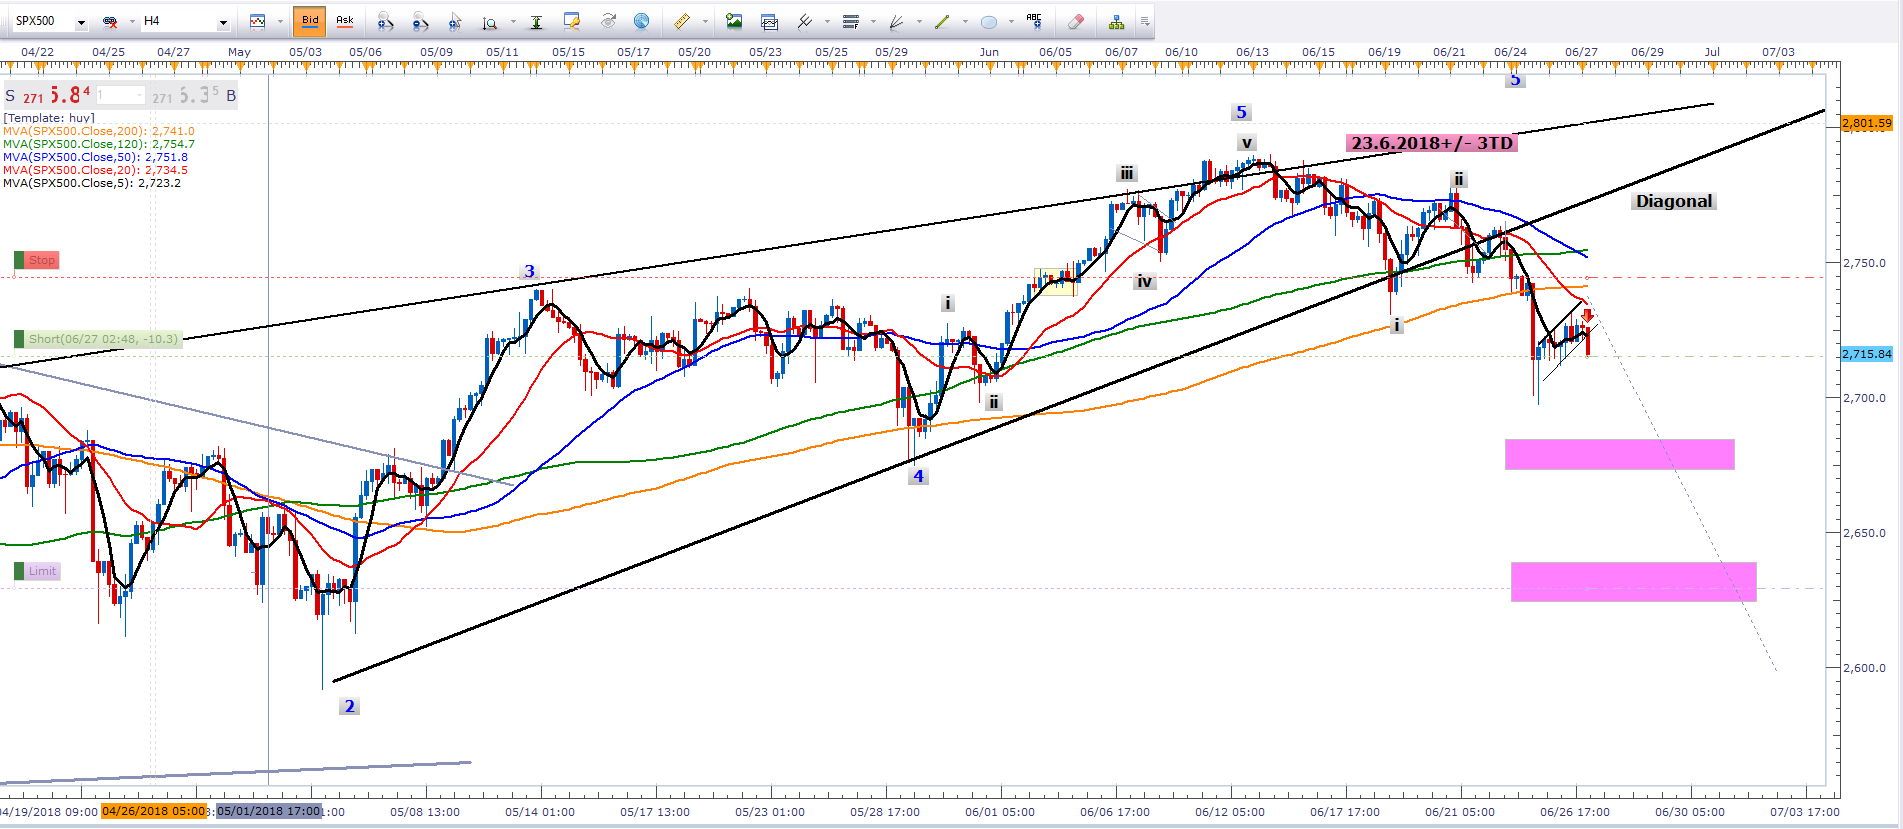Click the MVA 200 indicator label
The image size is (1903, 829).
[x=99, y=131]
